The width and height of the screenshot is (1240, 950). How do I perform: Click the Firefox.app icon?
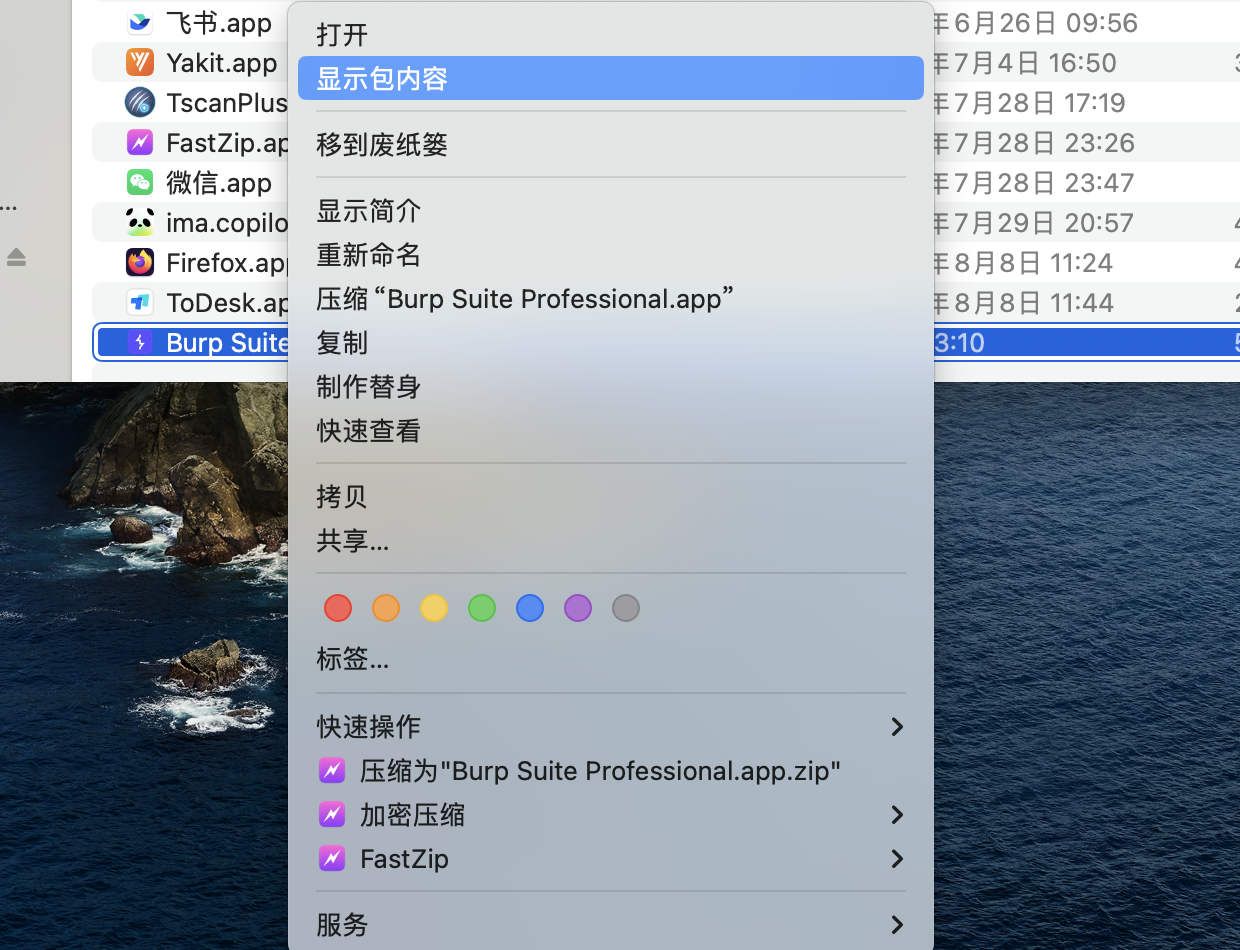(x=140, y=262)
